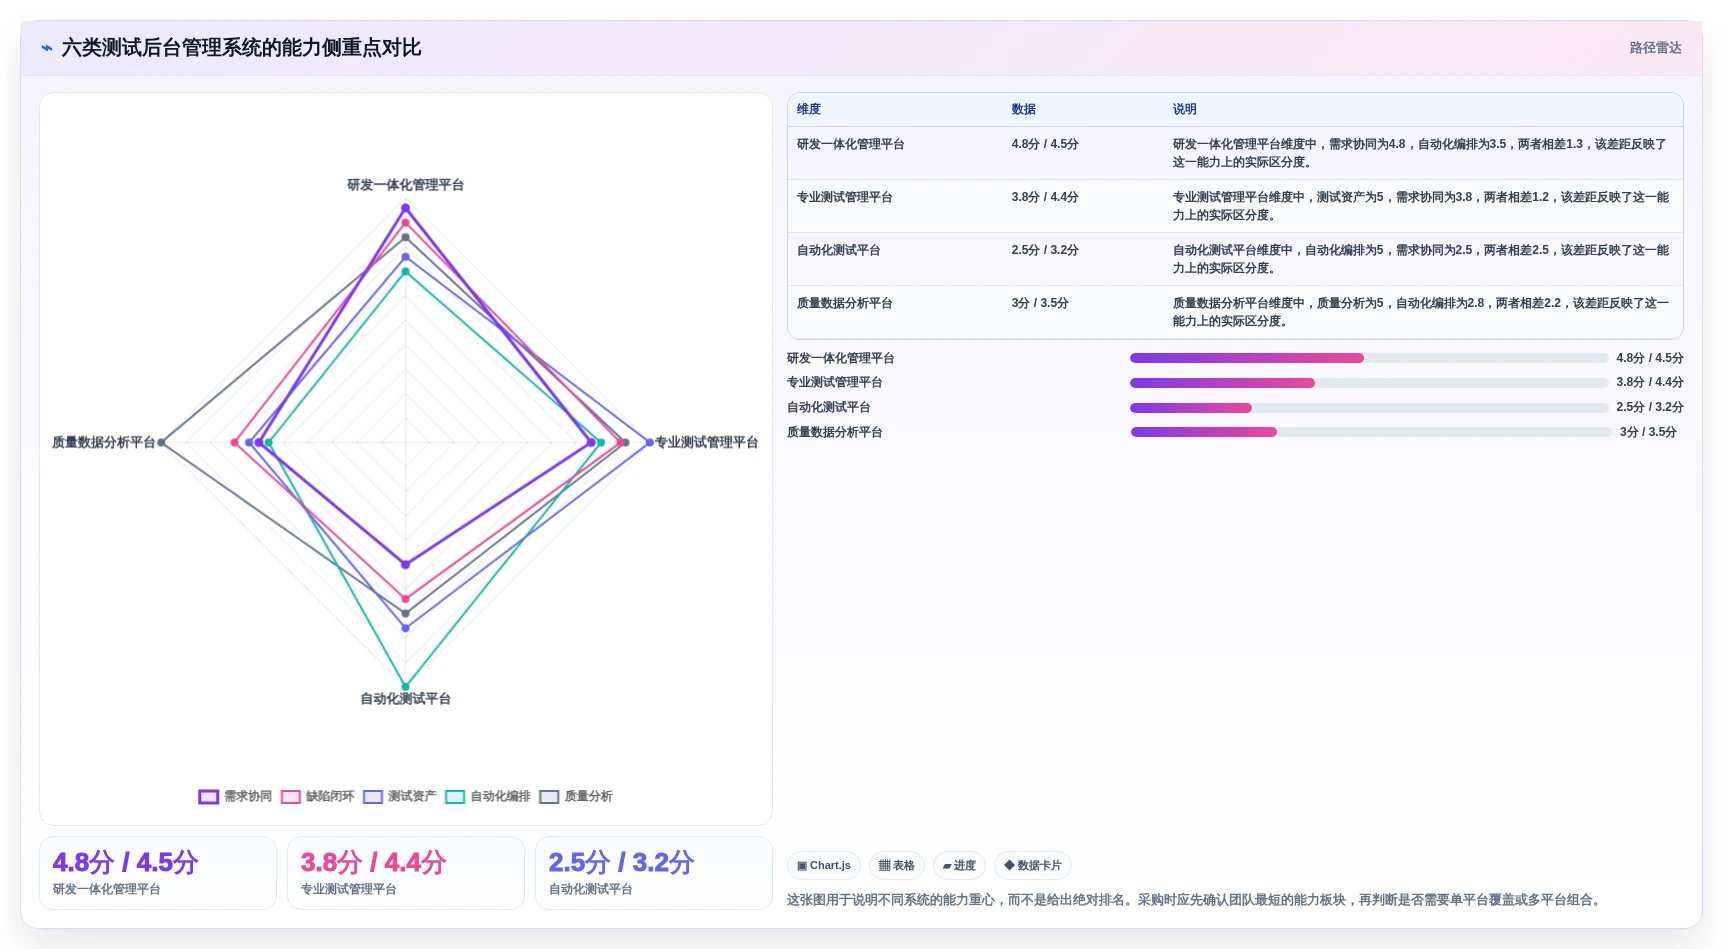Toggle the 缺陷闭环 legend series
This screenshot has height=949, width=1723.
coord(318,796)
